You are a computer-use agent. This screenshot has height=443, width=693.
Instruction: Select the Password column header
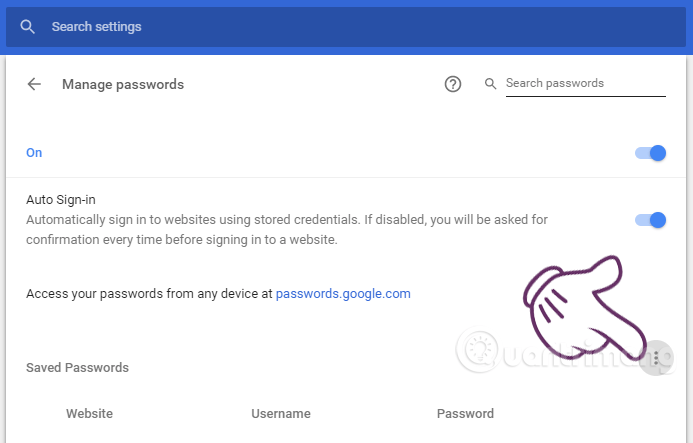tap(465, 414)
